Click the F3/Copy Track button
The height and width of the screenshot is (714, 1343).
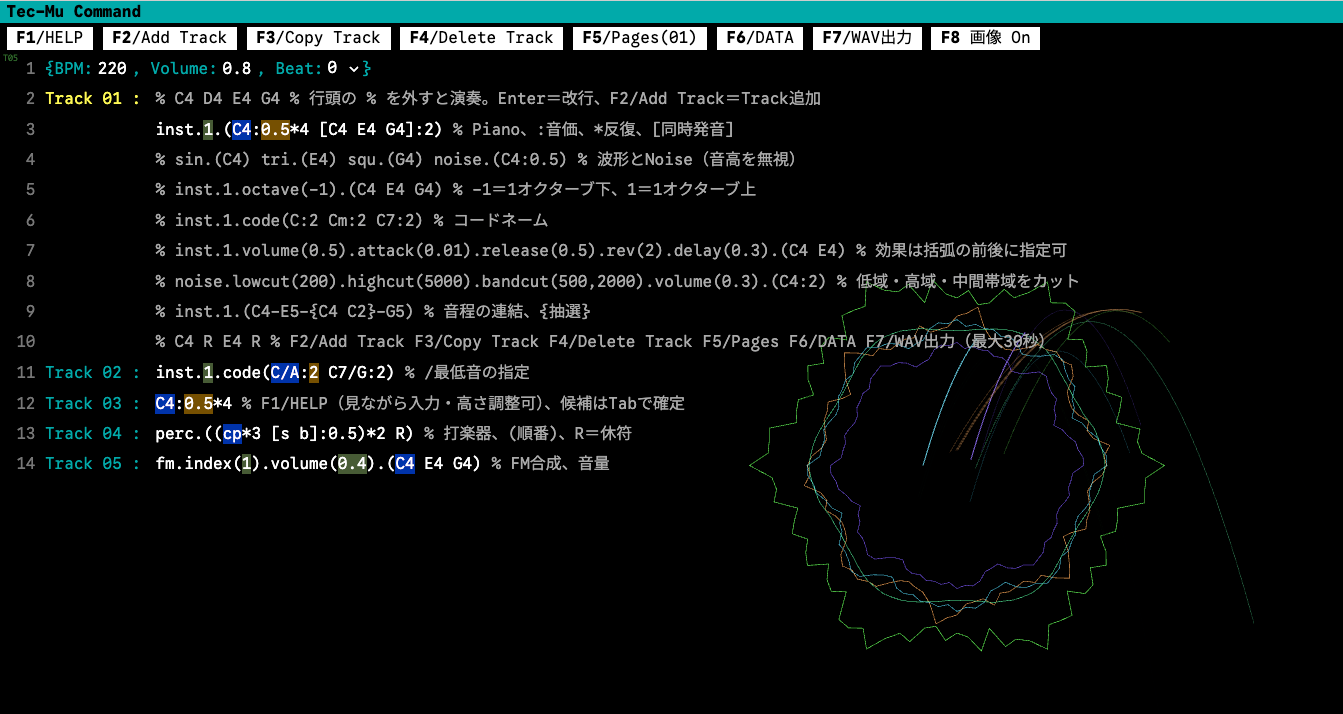318,38
